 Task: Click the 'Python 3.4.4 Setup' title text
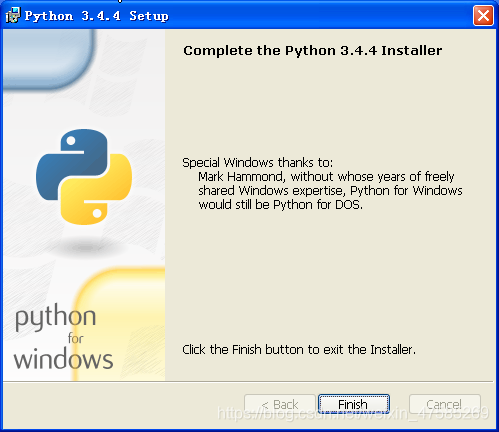point(97,16)
